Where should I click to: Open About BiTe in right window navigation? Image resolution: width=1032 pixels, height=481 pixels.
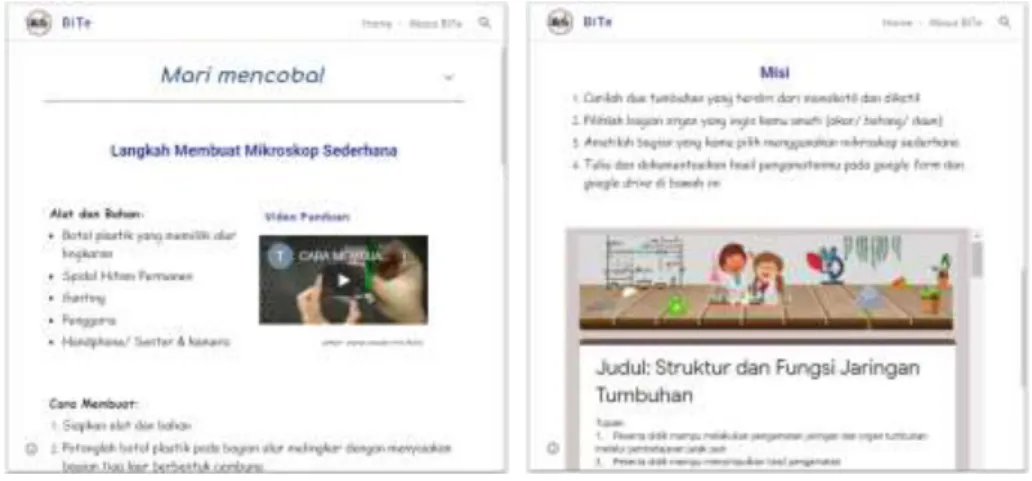click(956, 23)
